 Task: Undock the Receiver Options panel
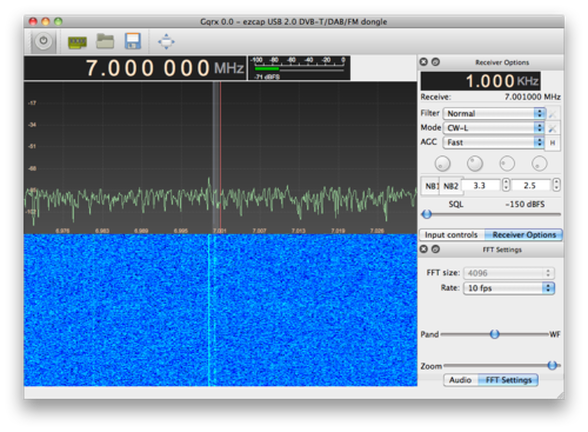point(435,62)
